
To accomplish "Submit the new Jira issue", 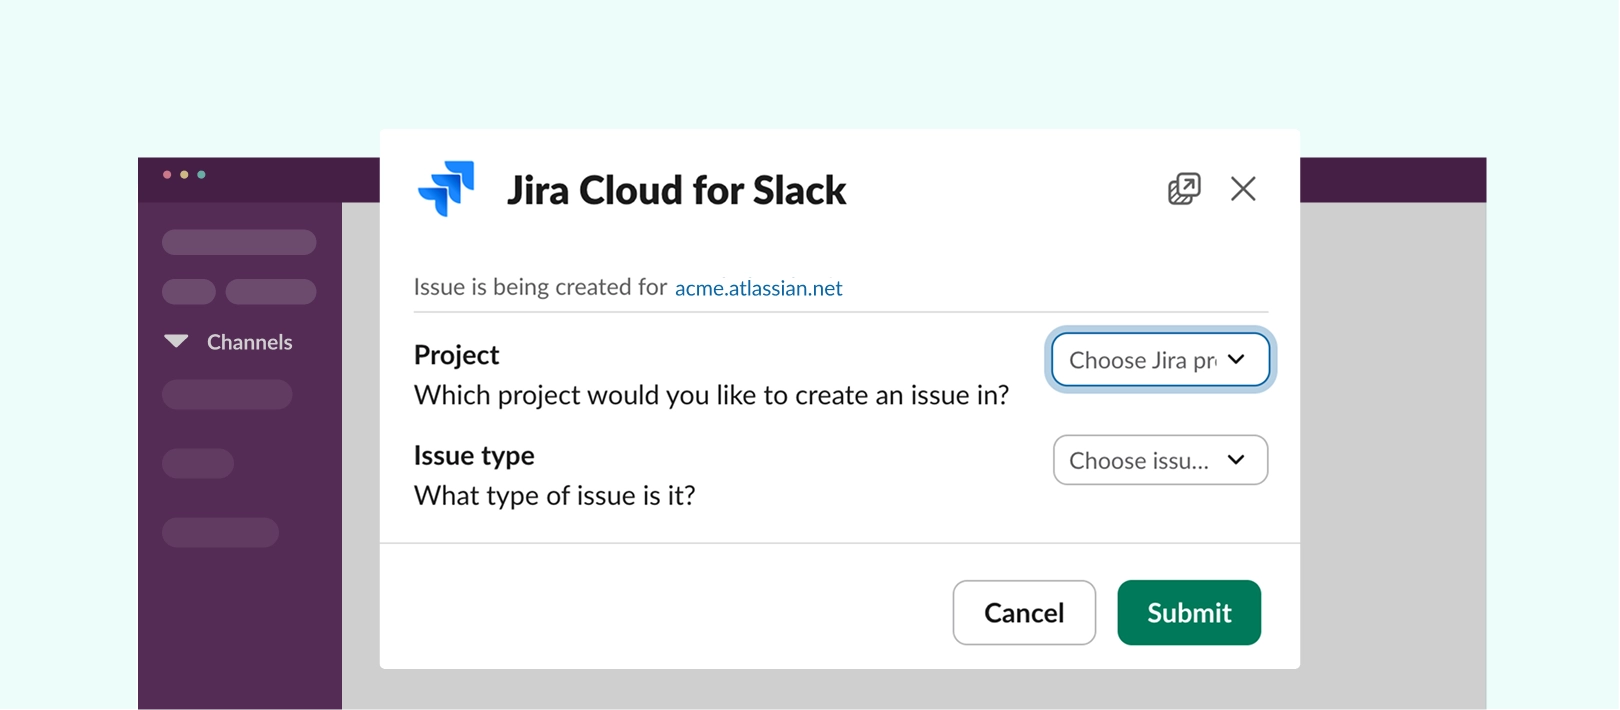I will click(1189, 612).
